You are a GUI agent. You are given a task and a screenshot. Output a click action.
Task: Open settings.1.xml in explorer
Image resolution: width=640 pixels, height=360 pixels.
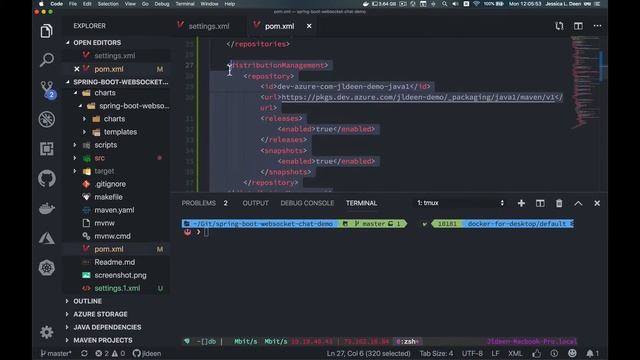click(x=117, y=288)
